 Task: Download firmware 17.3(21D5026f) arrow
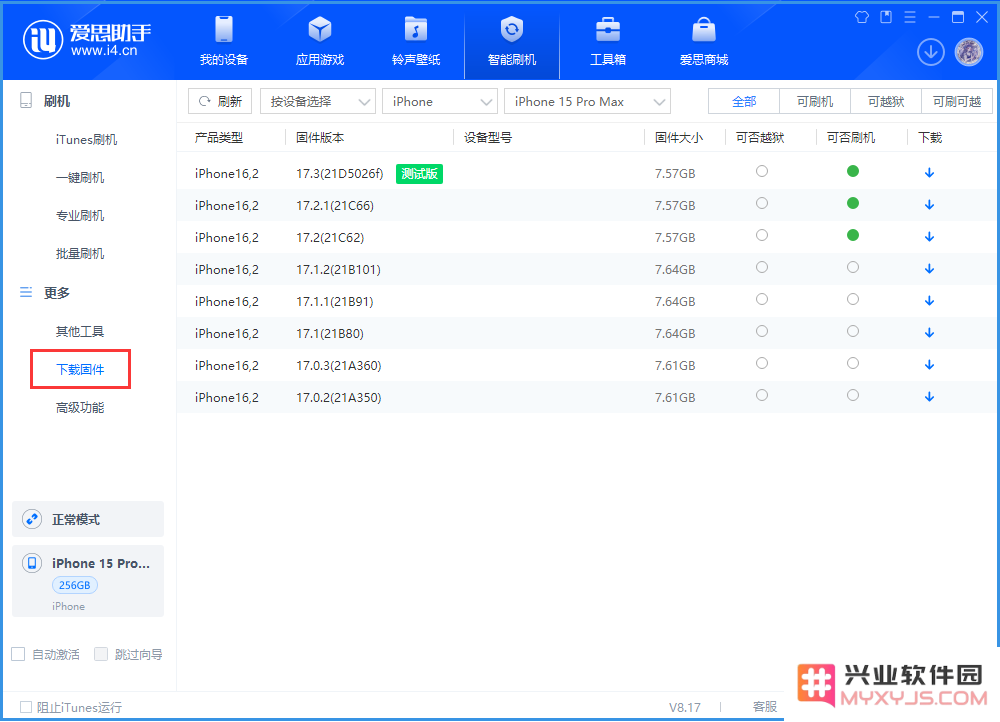[x=929, y=173]
